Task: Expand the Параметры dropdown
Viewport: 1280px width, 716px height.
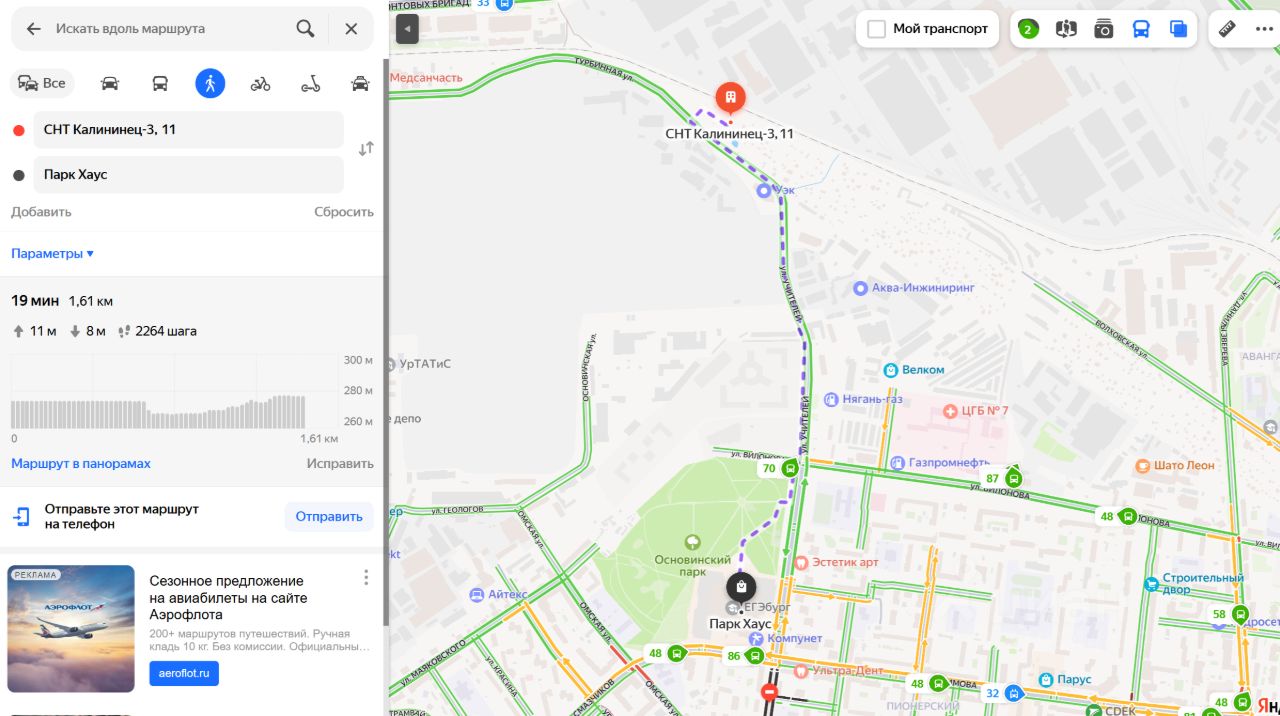Action: point(52,253)
